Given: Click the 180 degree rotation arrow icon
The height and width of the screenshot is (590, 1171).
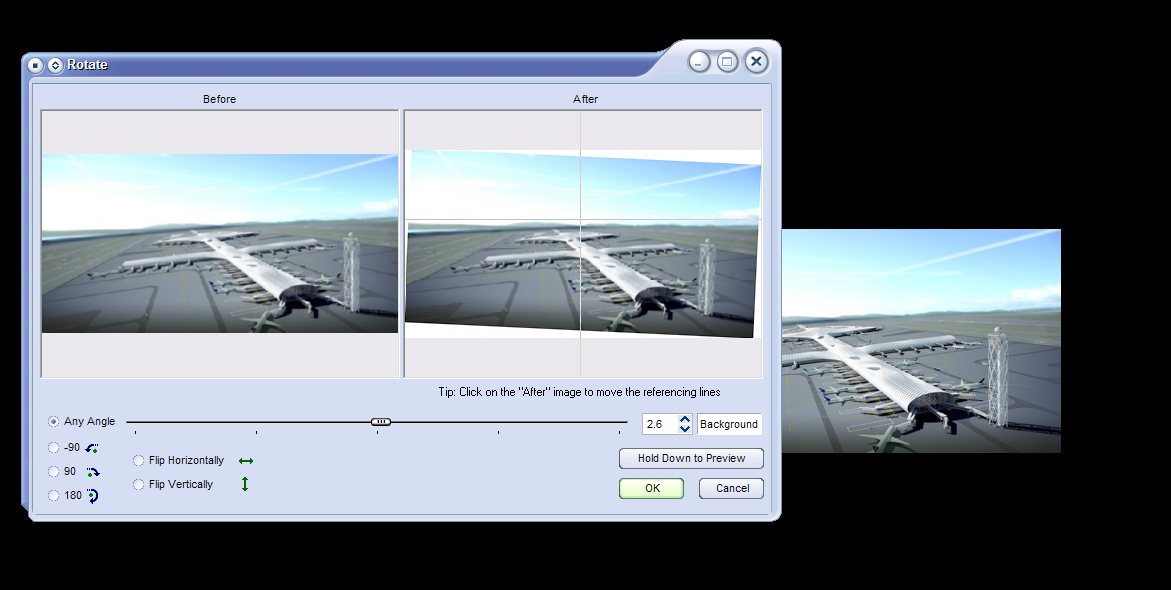Looking at the screenshot, I should pyautogui.click(x=93, y=496).
